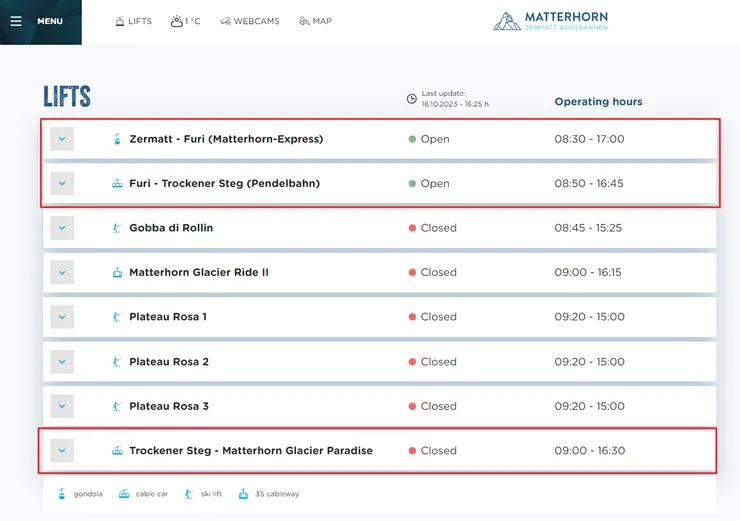
Task: Click the clock icon beside Last update
Action: pyautogui.click(x=412, y=99)
